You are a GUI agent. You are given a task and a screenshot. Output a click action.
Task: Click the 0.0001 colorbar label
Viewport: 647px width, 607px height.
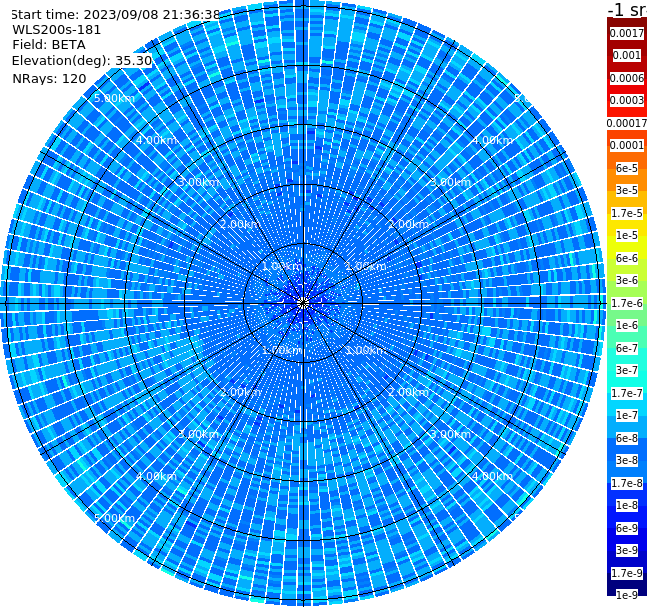coord(627,145)
